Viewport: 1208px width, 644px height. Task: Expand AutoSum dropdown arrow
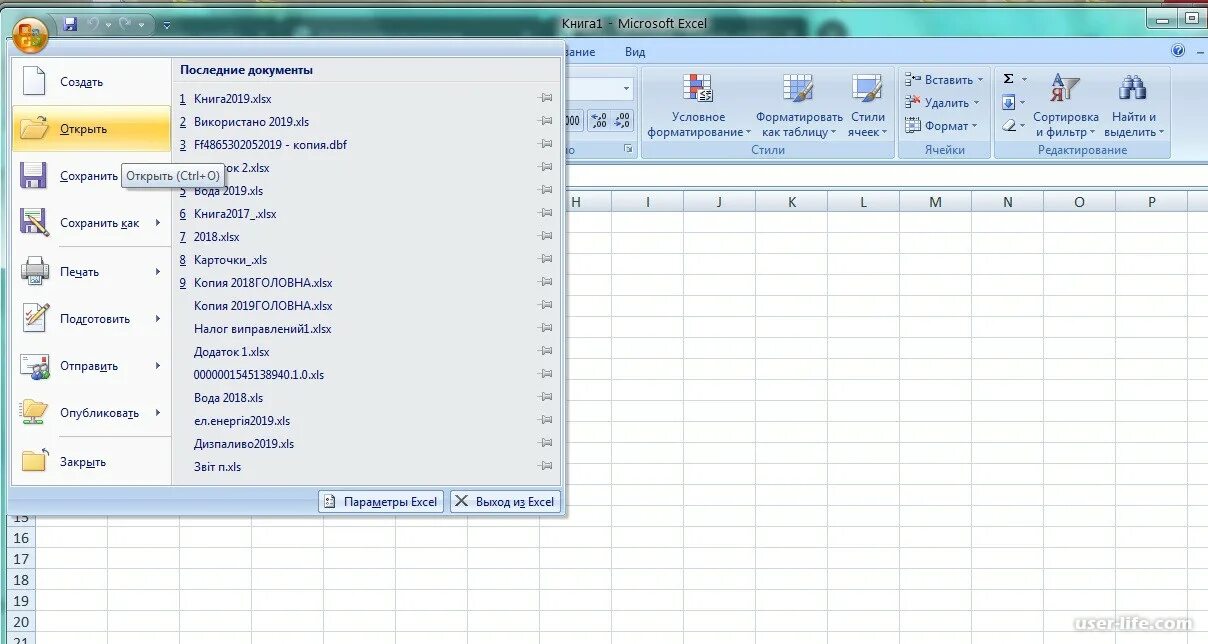[x=1023, y=79]
